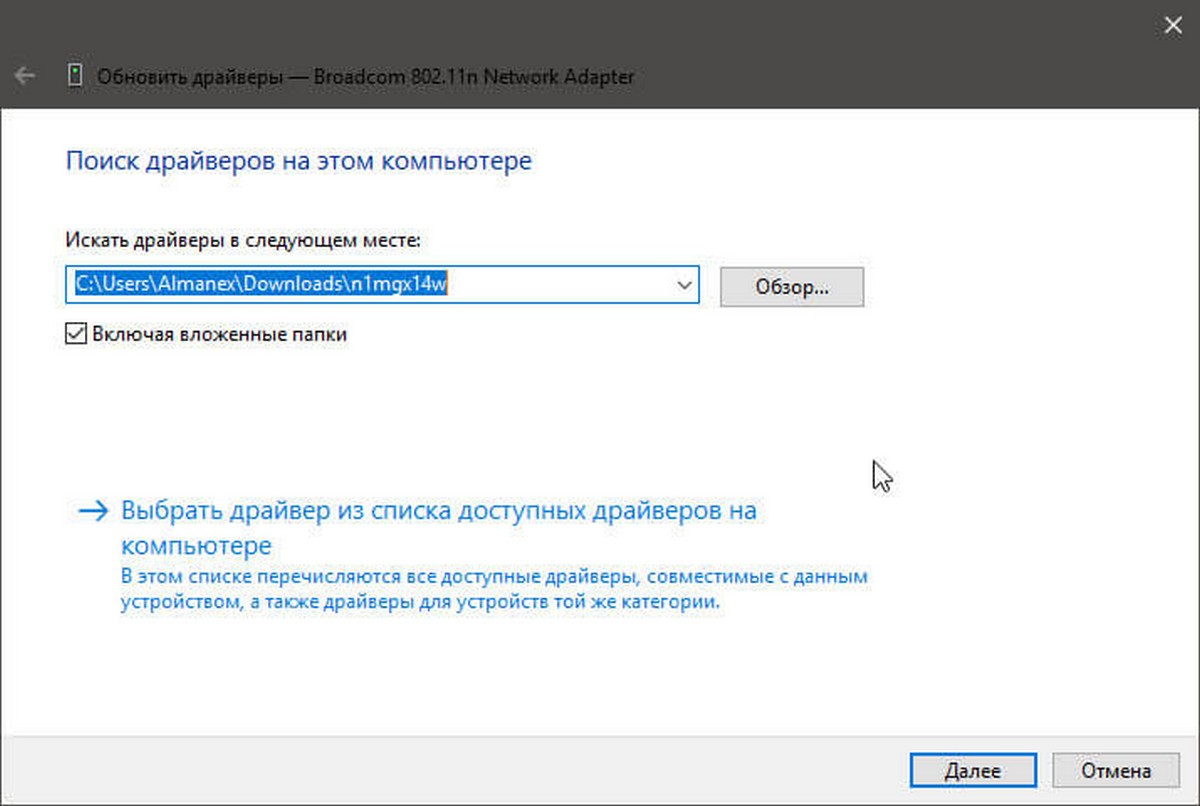Open Выбрать драйвер из списка доступных драйверов
The width and height of the screenshot is (1200, 806).
point(438,511)
